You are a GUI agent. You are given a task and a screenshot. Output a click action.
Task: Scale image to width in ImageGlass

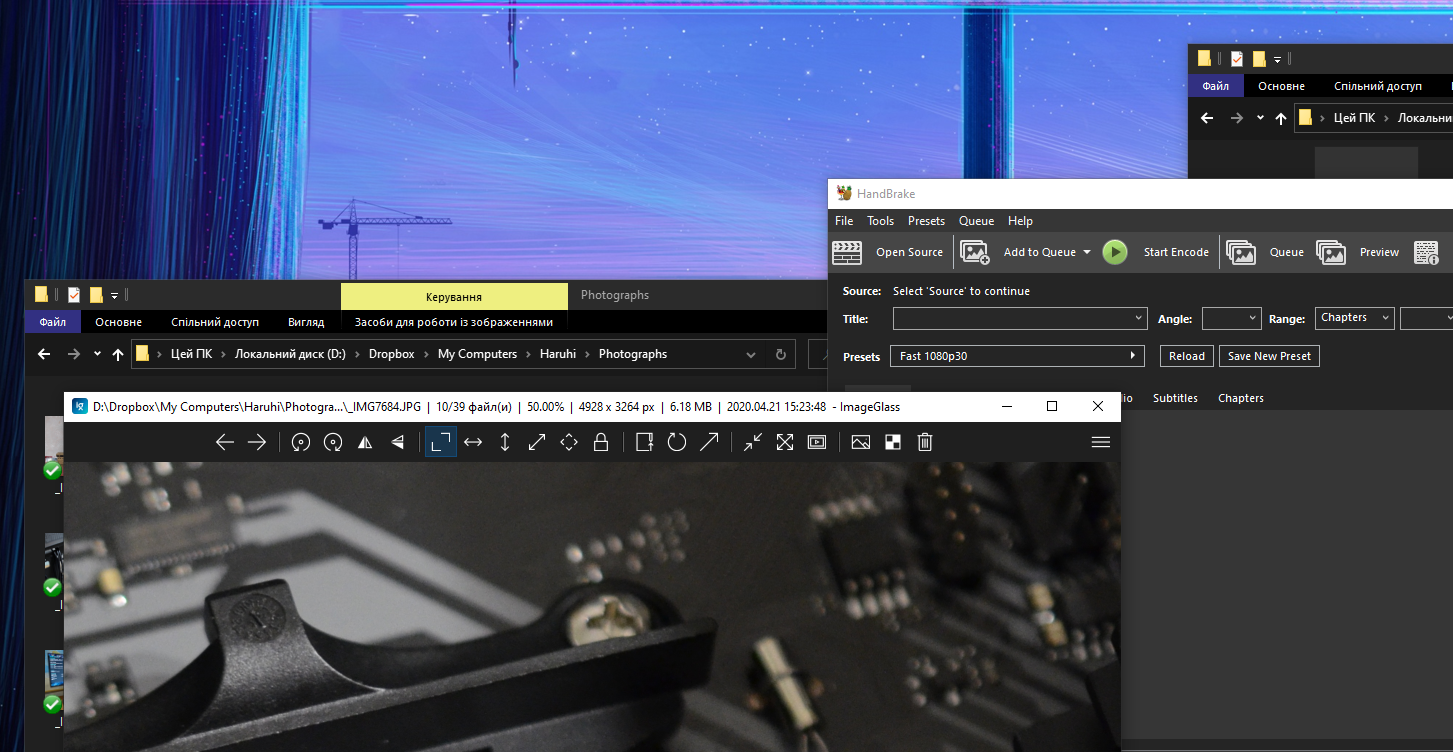473,442
